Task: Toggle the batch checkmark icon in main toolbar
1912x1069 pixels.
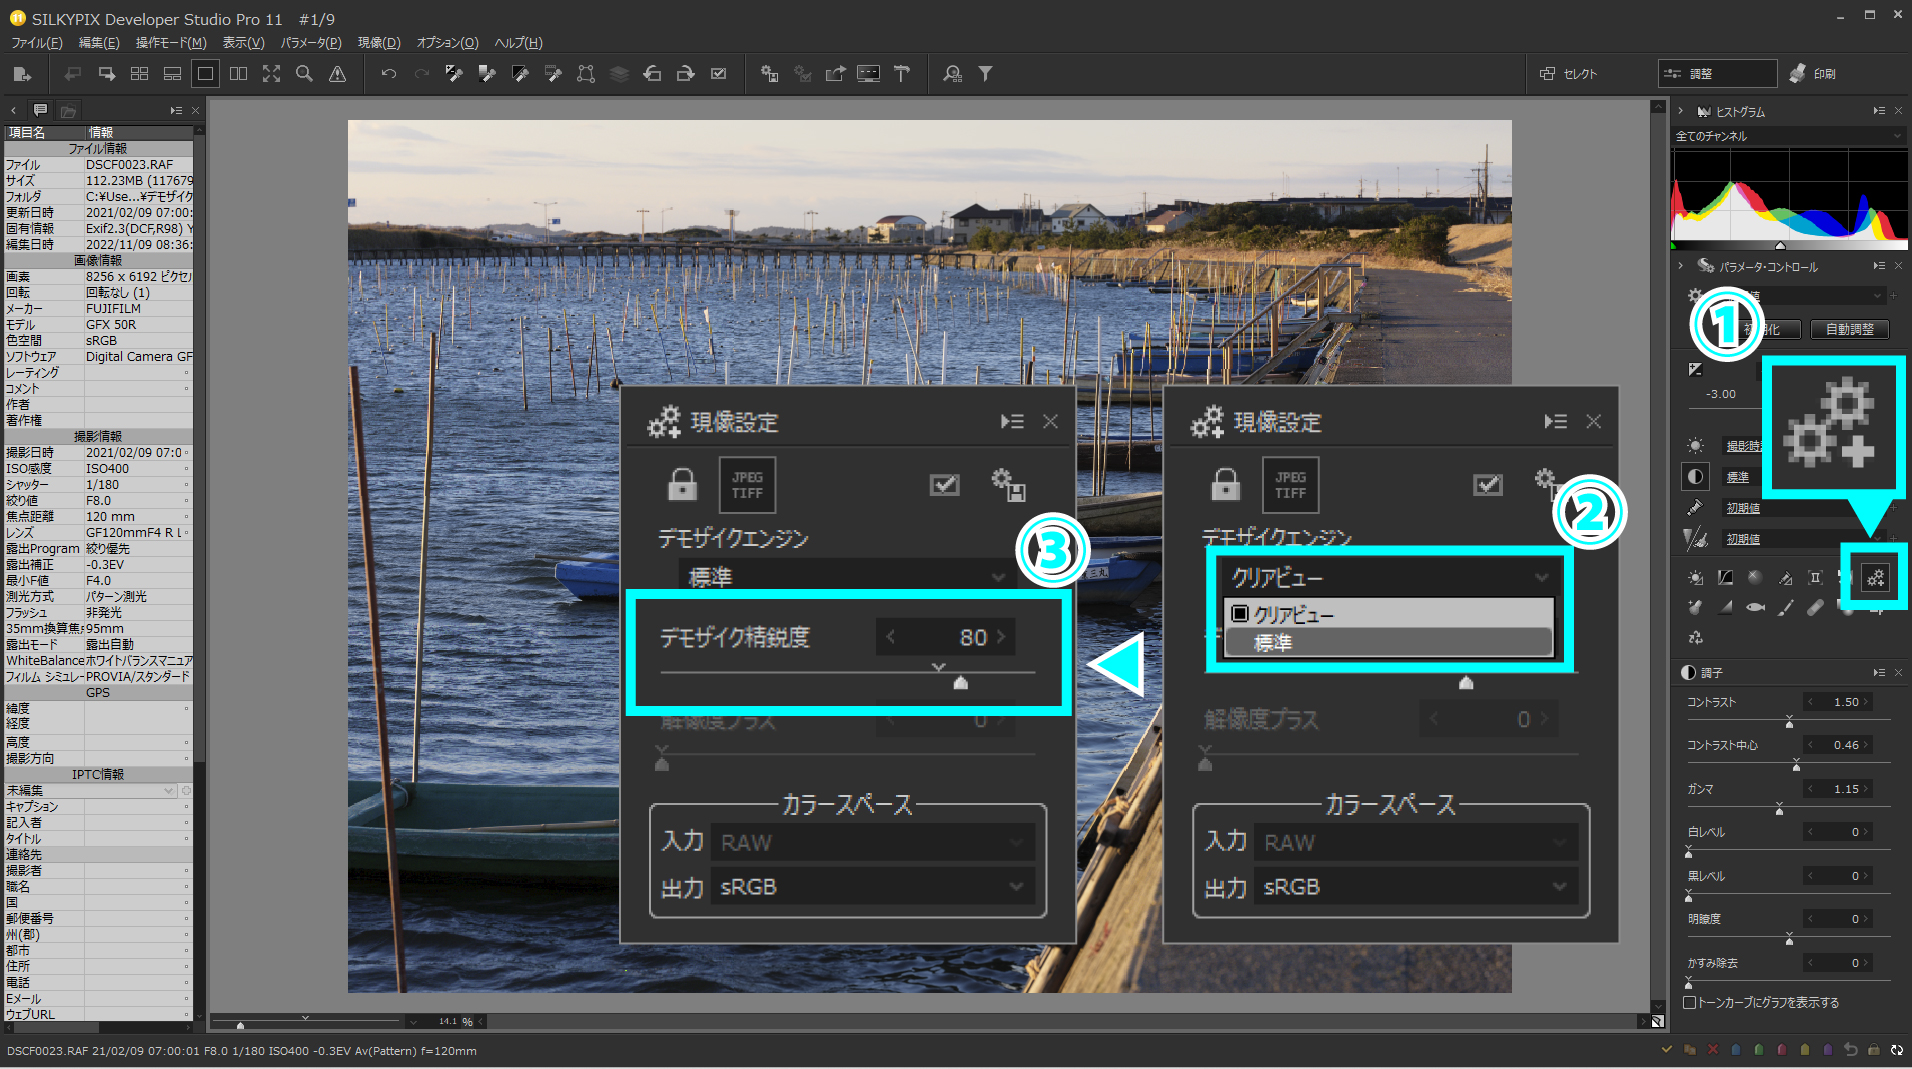Action: pos(718,74)
